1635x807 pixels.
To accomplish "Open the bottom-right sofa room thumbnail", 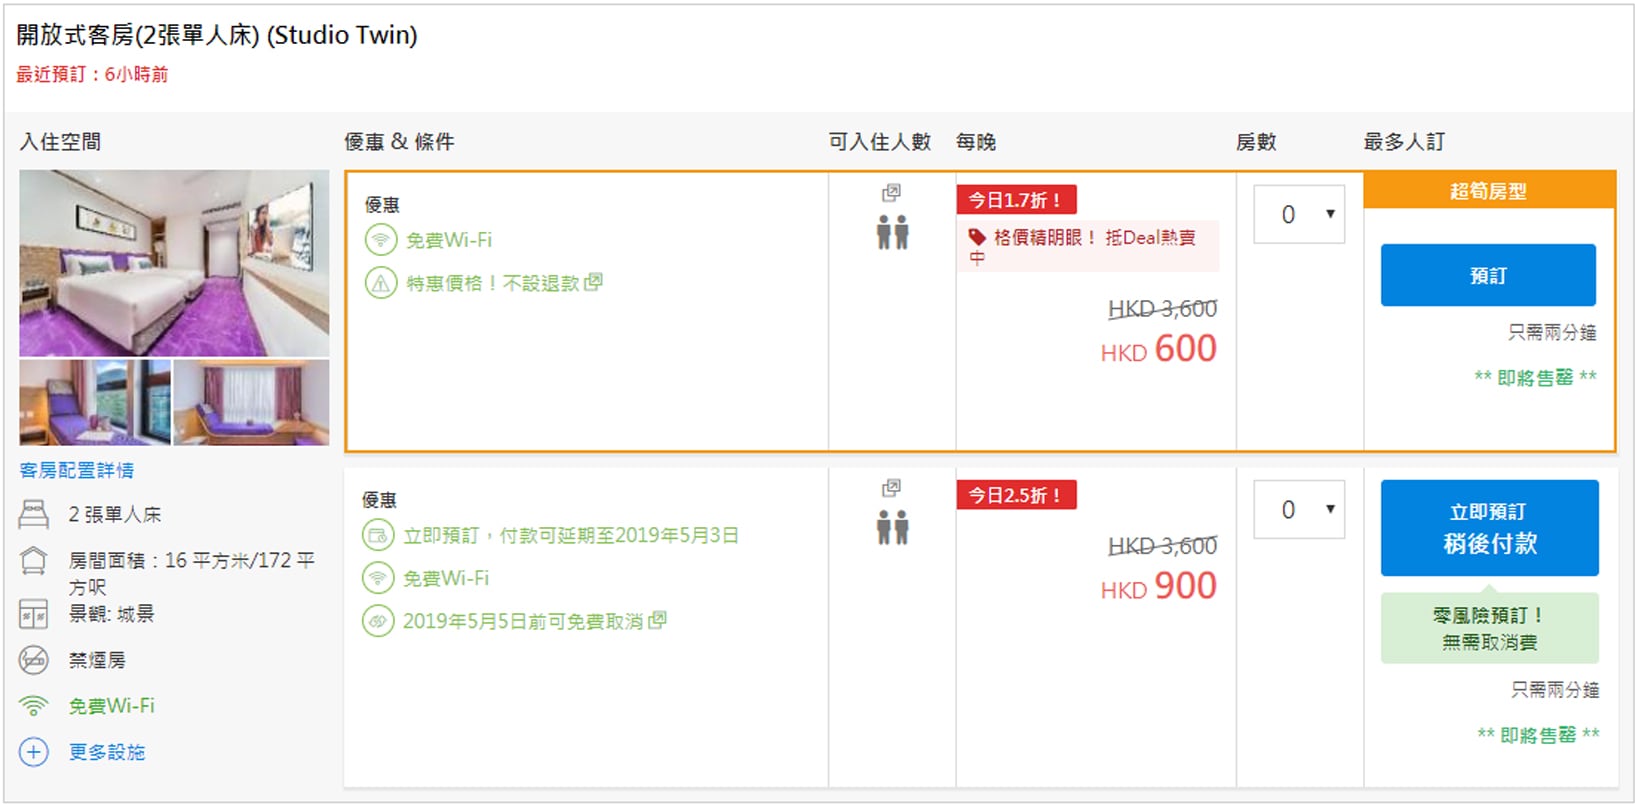I will pos(251,402).
